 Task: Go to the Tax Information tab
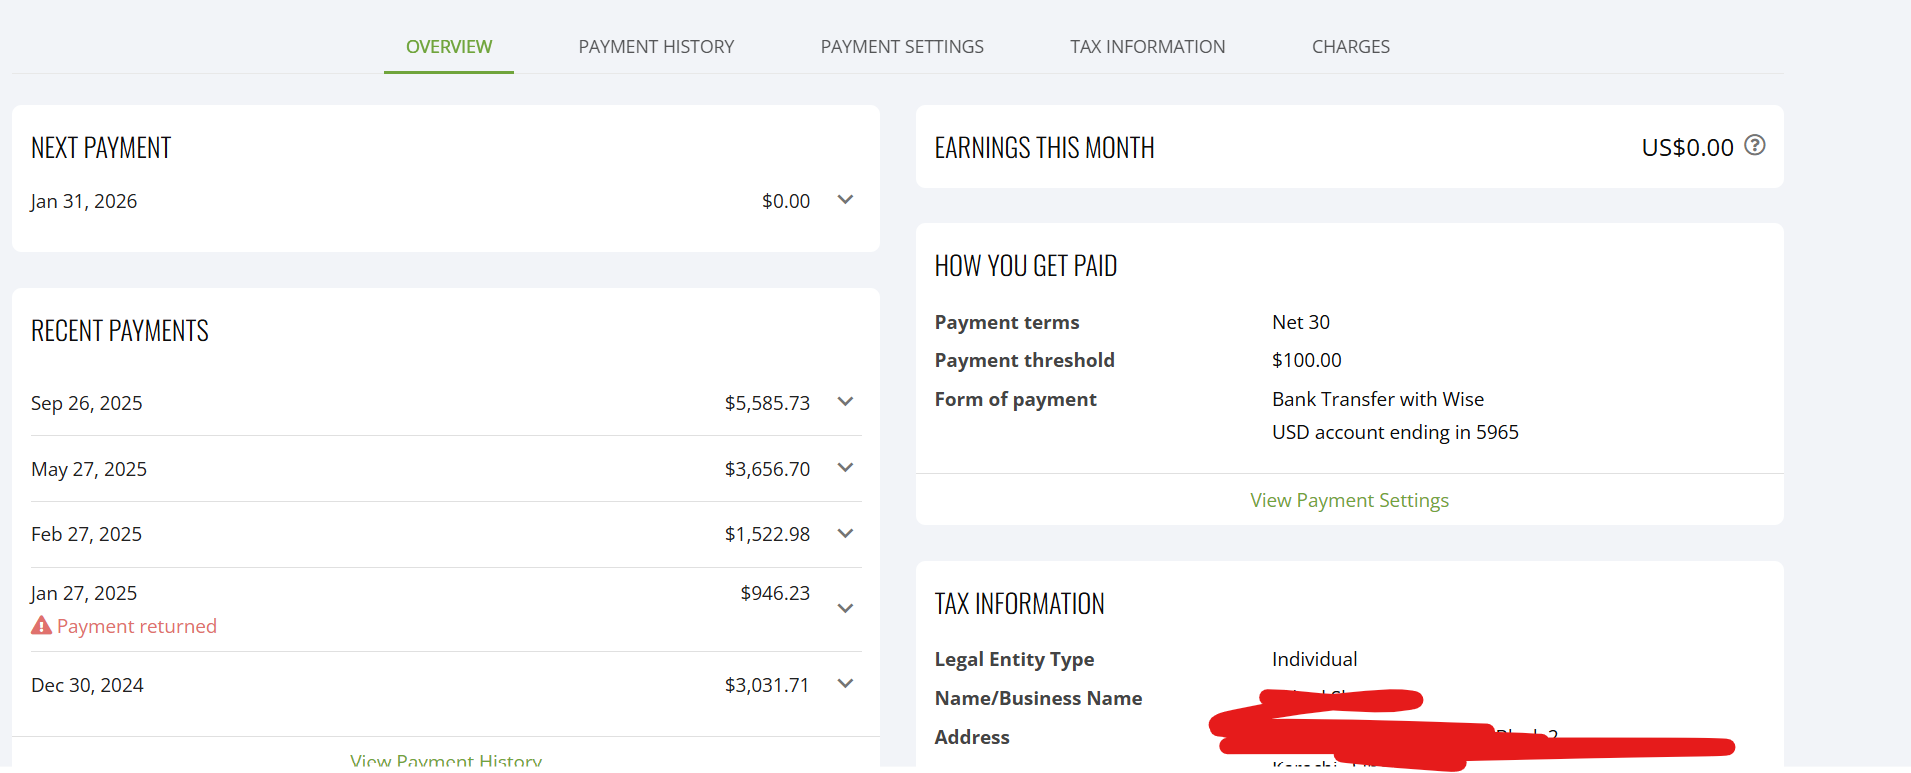[x=1147, y=47]
